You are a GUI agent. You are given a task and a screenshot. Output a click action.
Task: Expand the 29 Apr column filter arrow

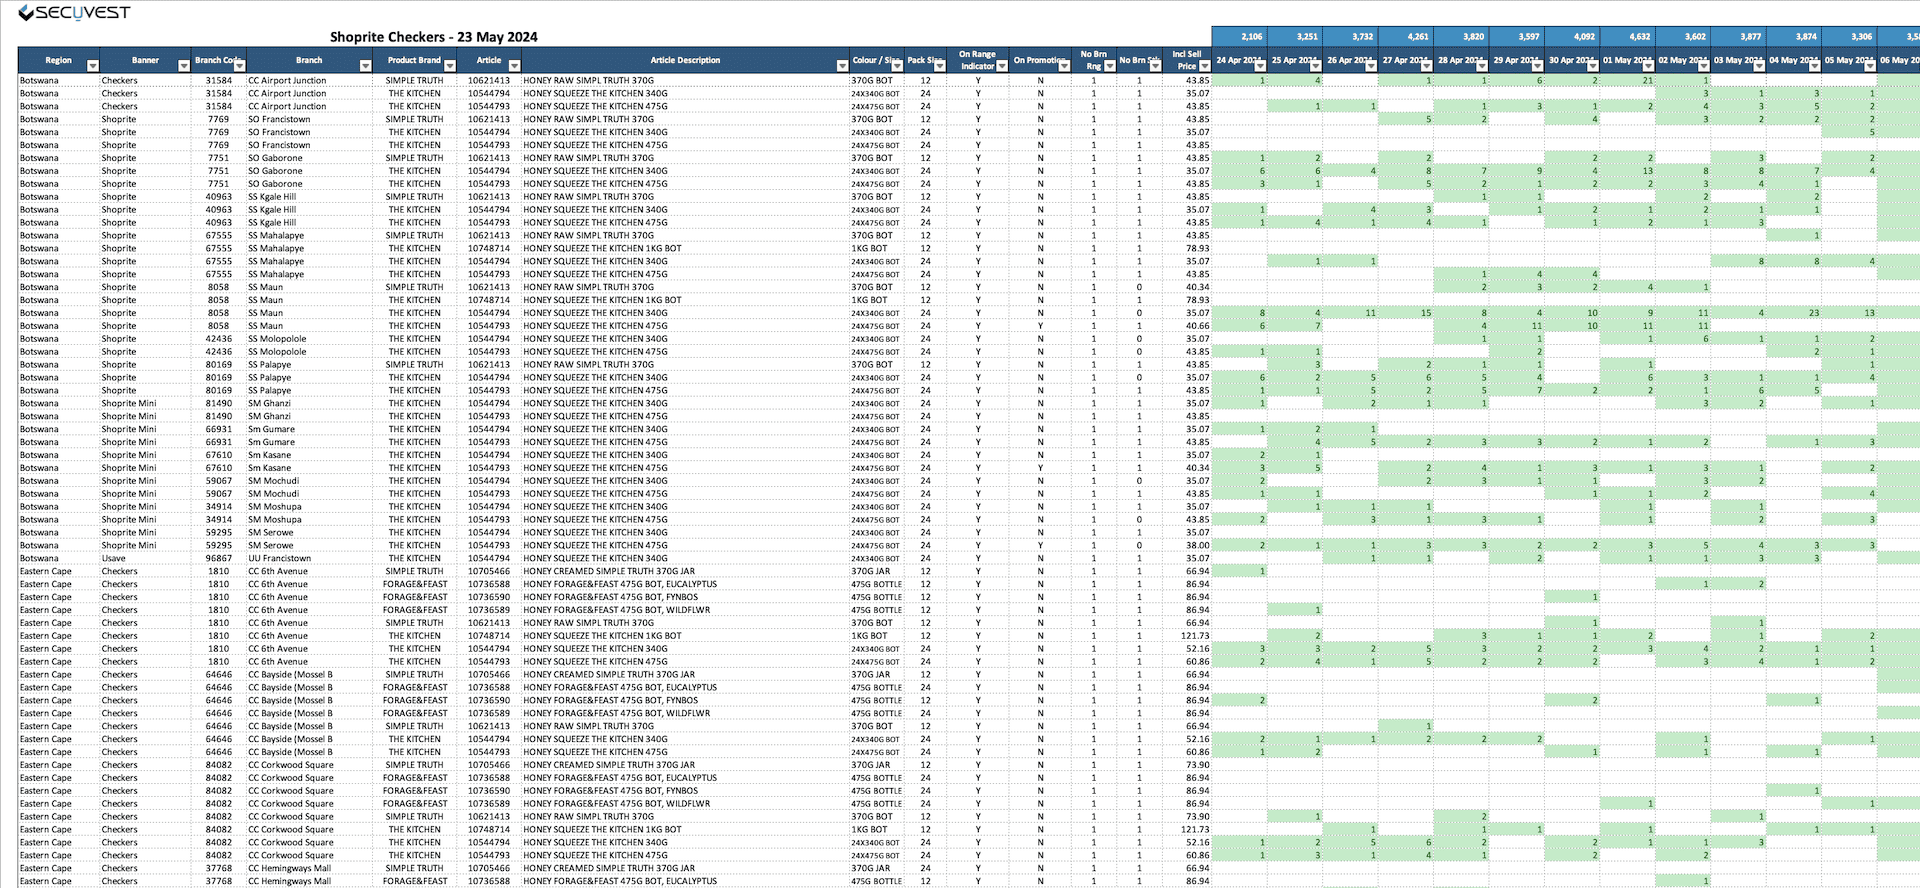(x=1537, y=66)
